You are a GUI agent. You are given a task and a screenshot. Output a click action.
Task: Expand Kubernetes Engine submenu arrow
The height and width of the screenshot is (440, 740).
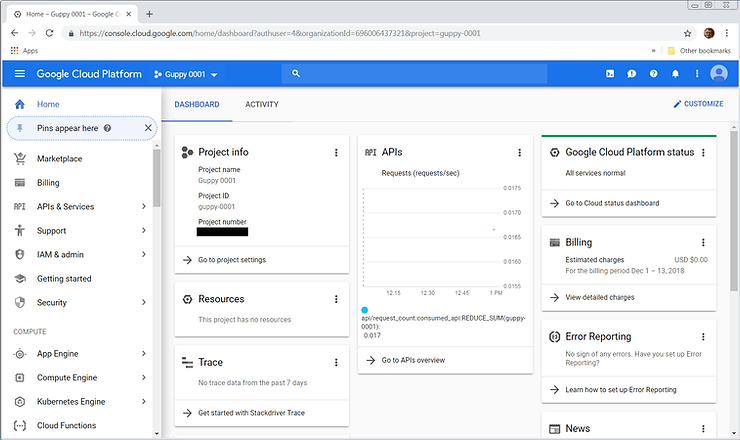point(144,402)
